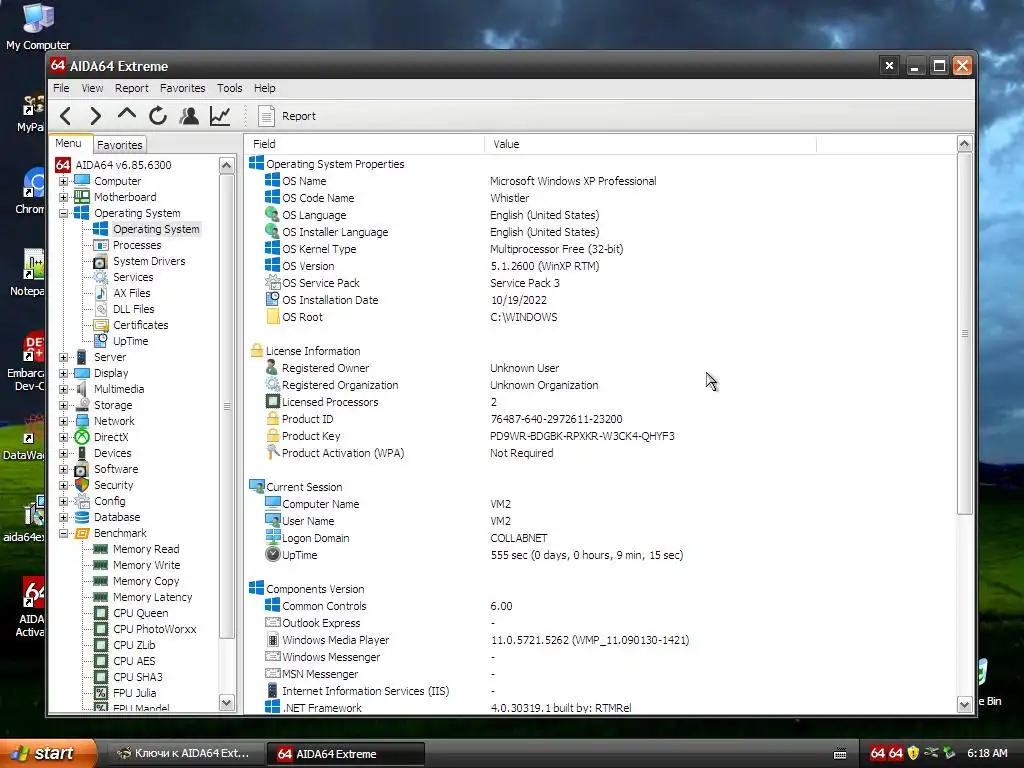Select the CPU Queen benchmark
The width and height of the screenshot is (1024, 768).
(140, 613)
